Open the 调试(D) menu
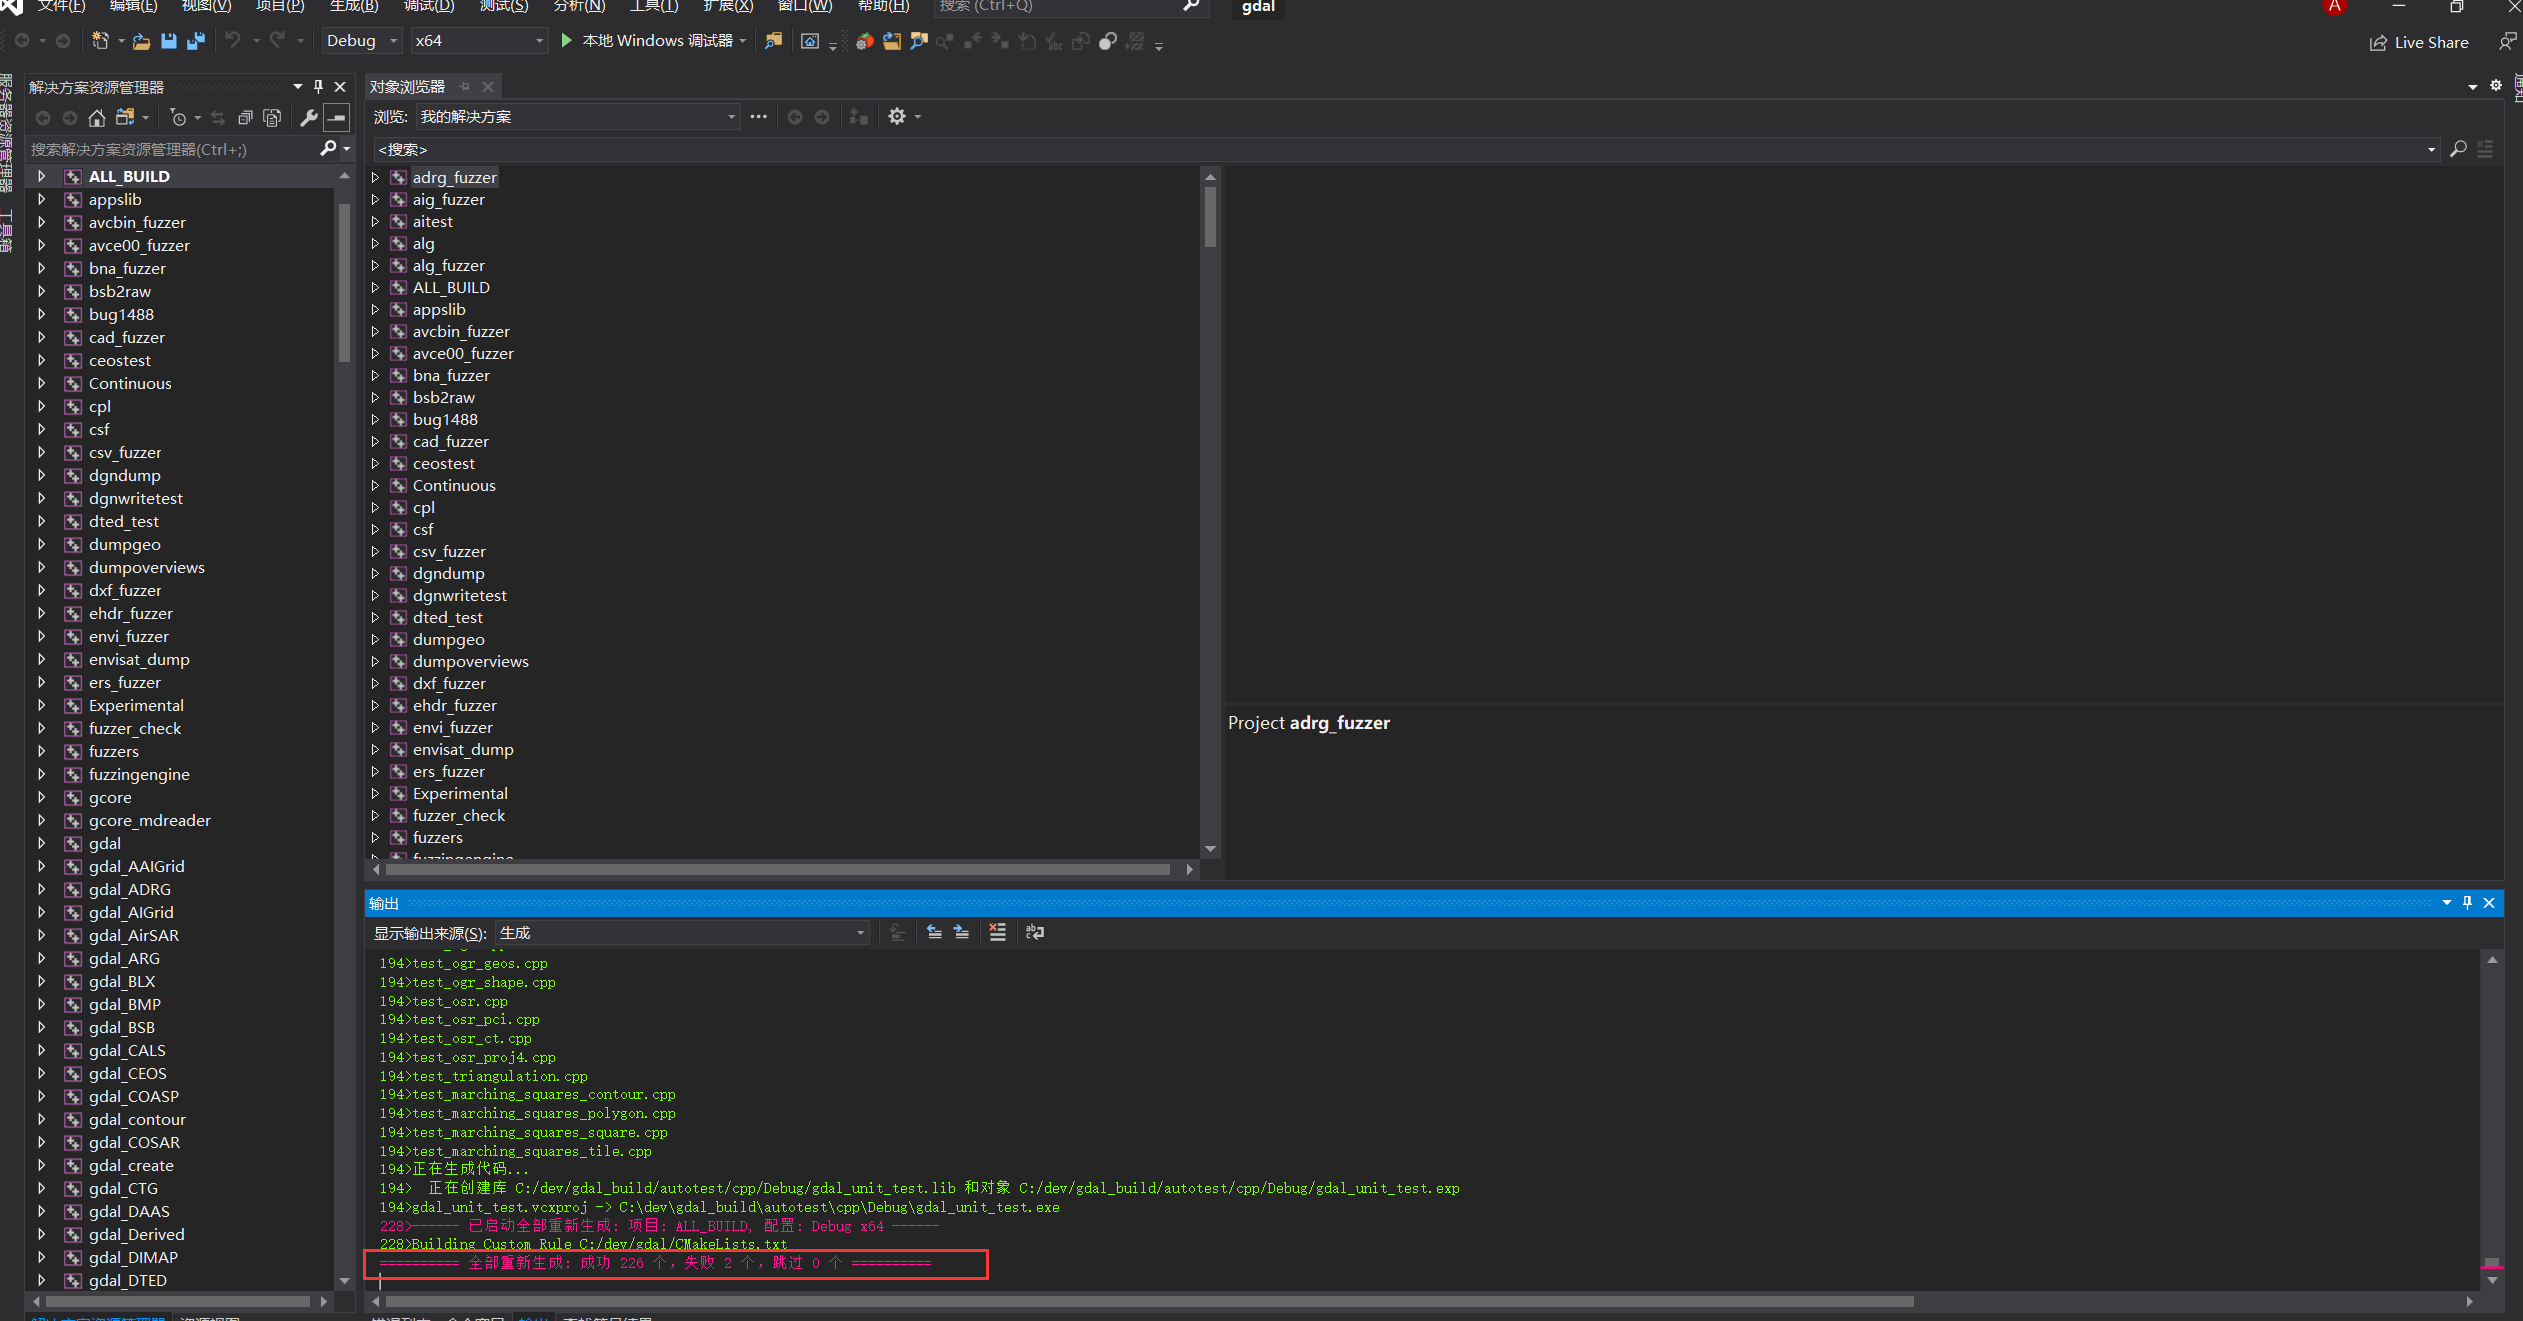Viewport: 2523px width, 1321px height. (x=429, y=6)
